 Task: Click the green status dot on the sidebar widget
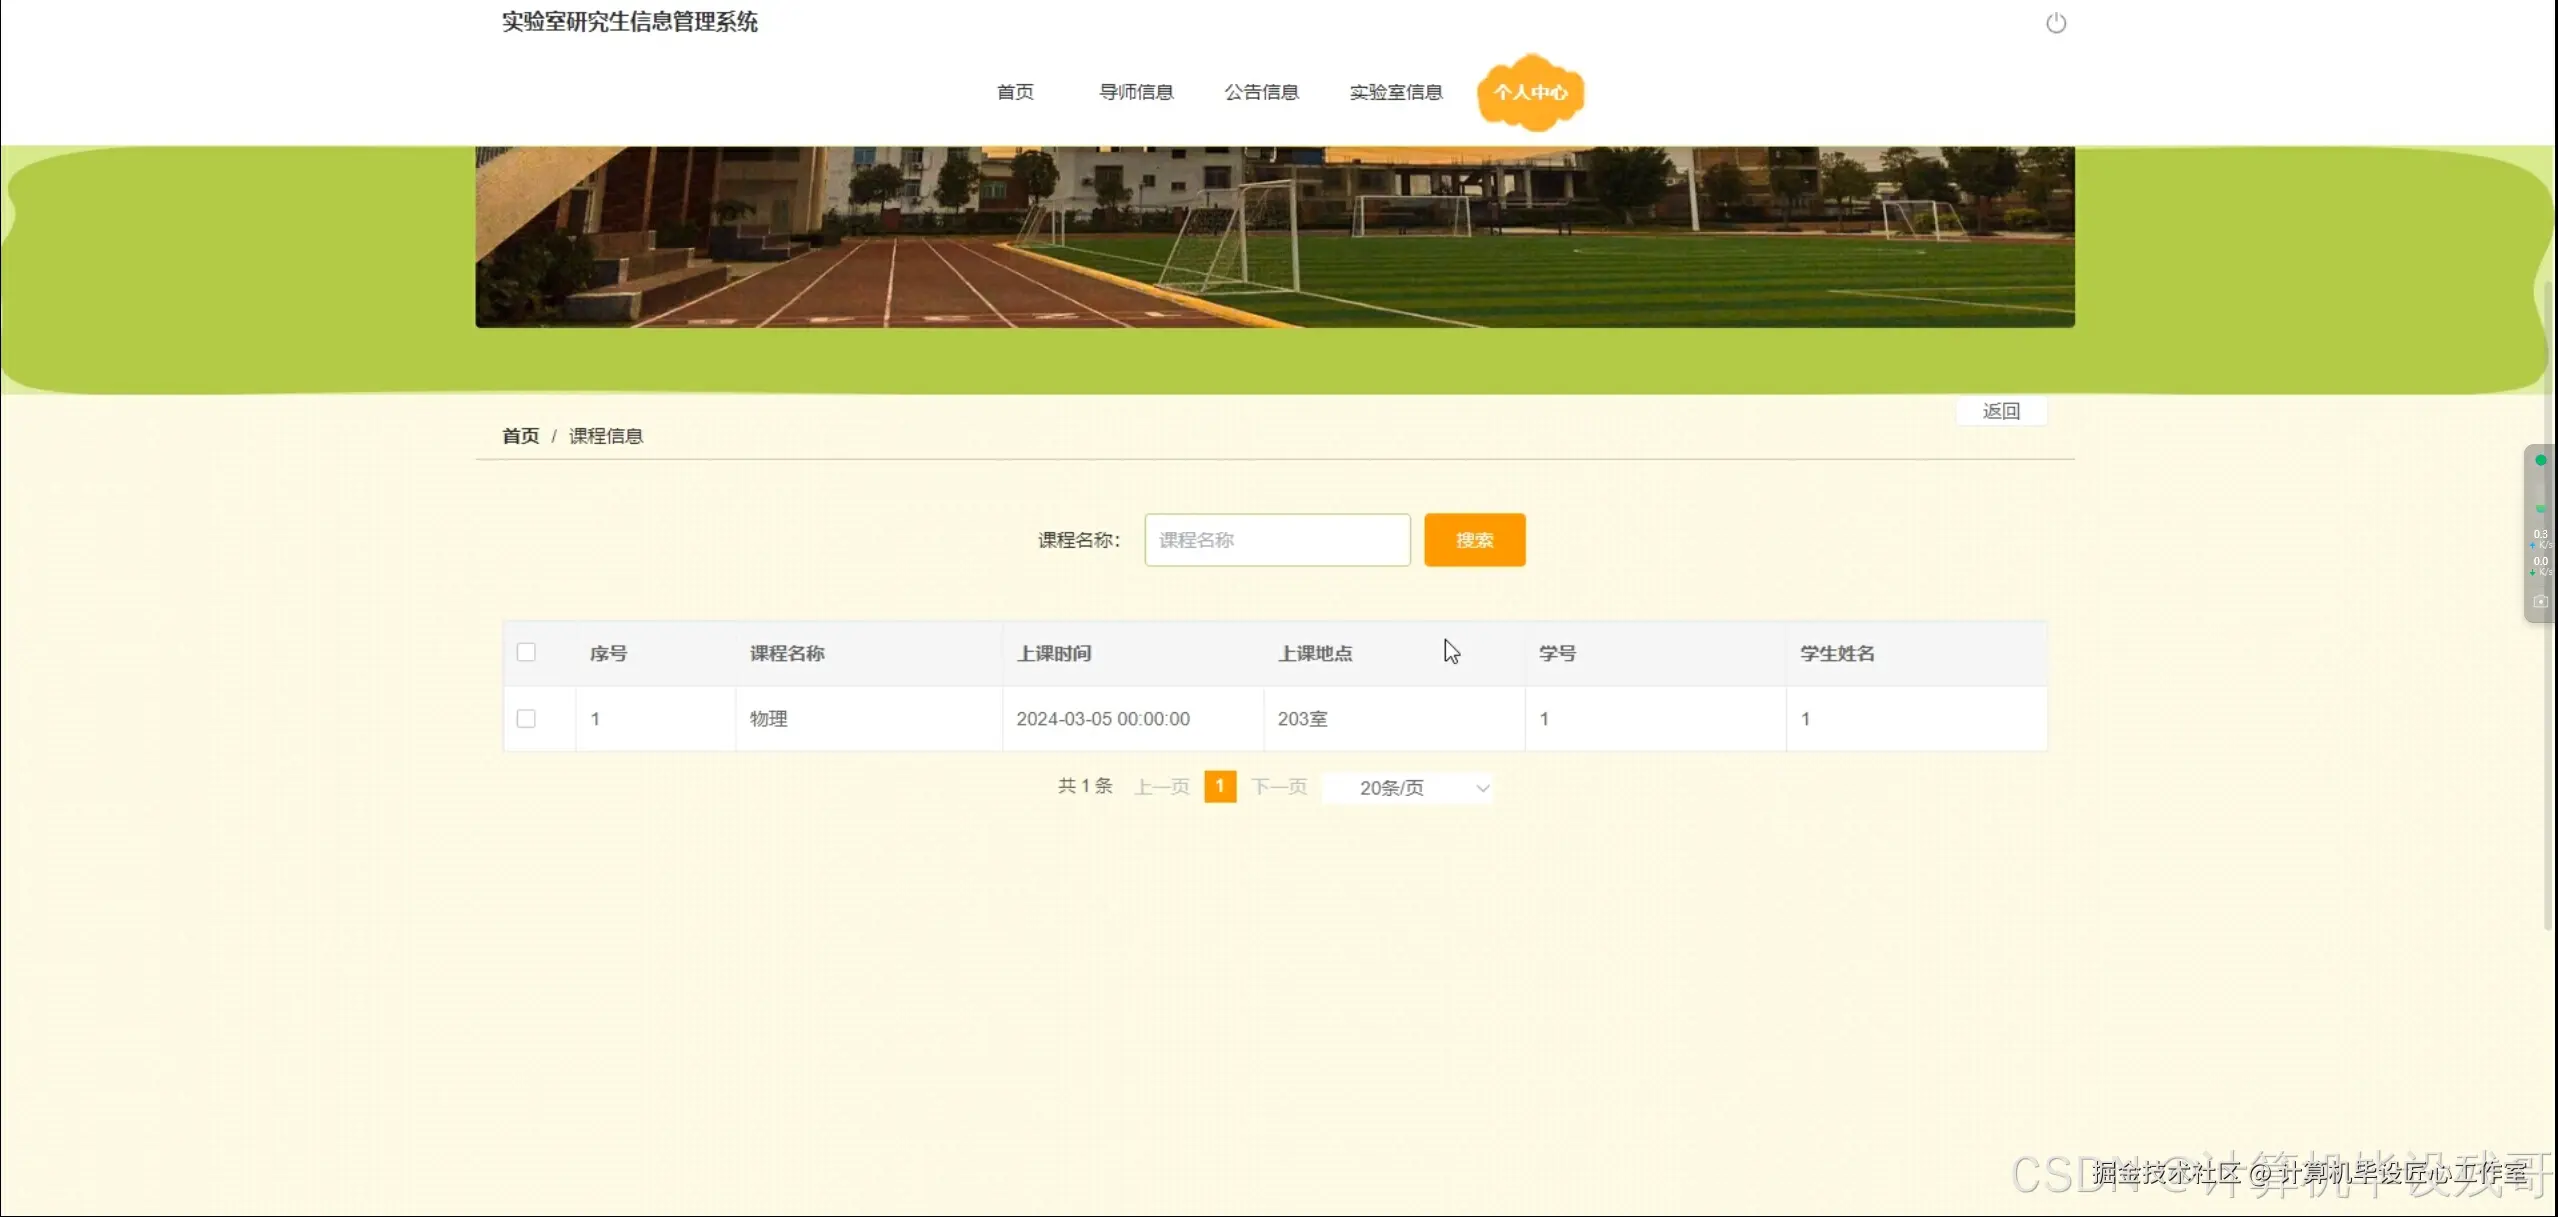tap(2541, 460)
